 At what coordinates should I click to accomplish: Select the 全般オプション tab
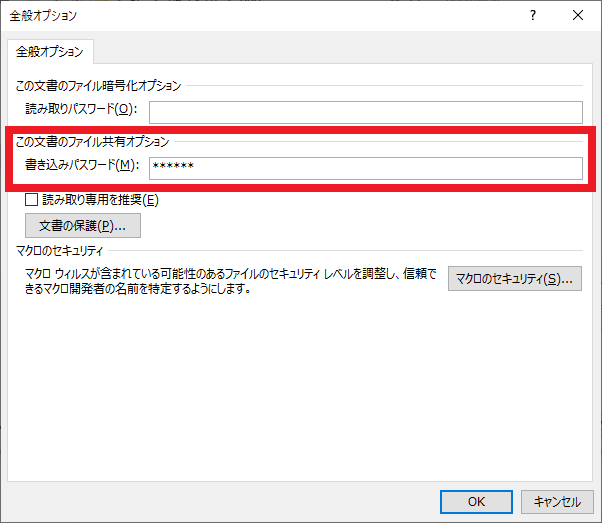coord(50,51)
